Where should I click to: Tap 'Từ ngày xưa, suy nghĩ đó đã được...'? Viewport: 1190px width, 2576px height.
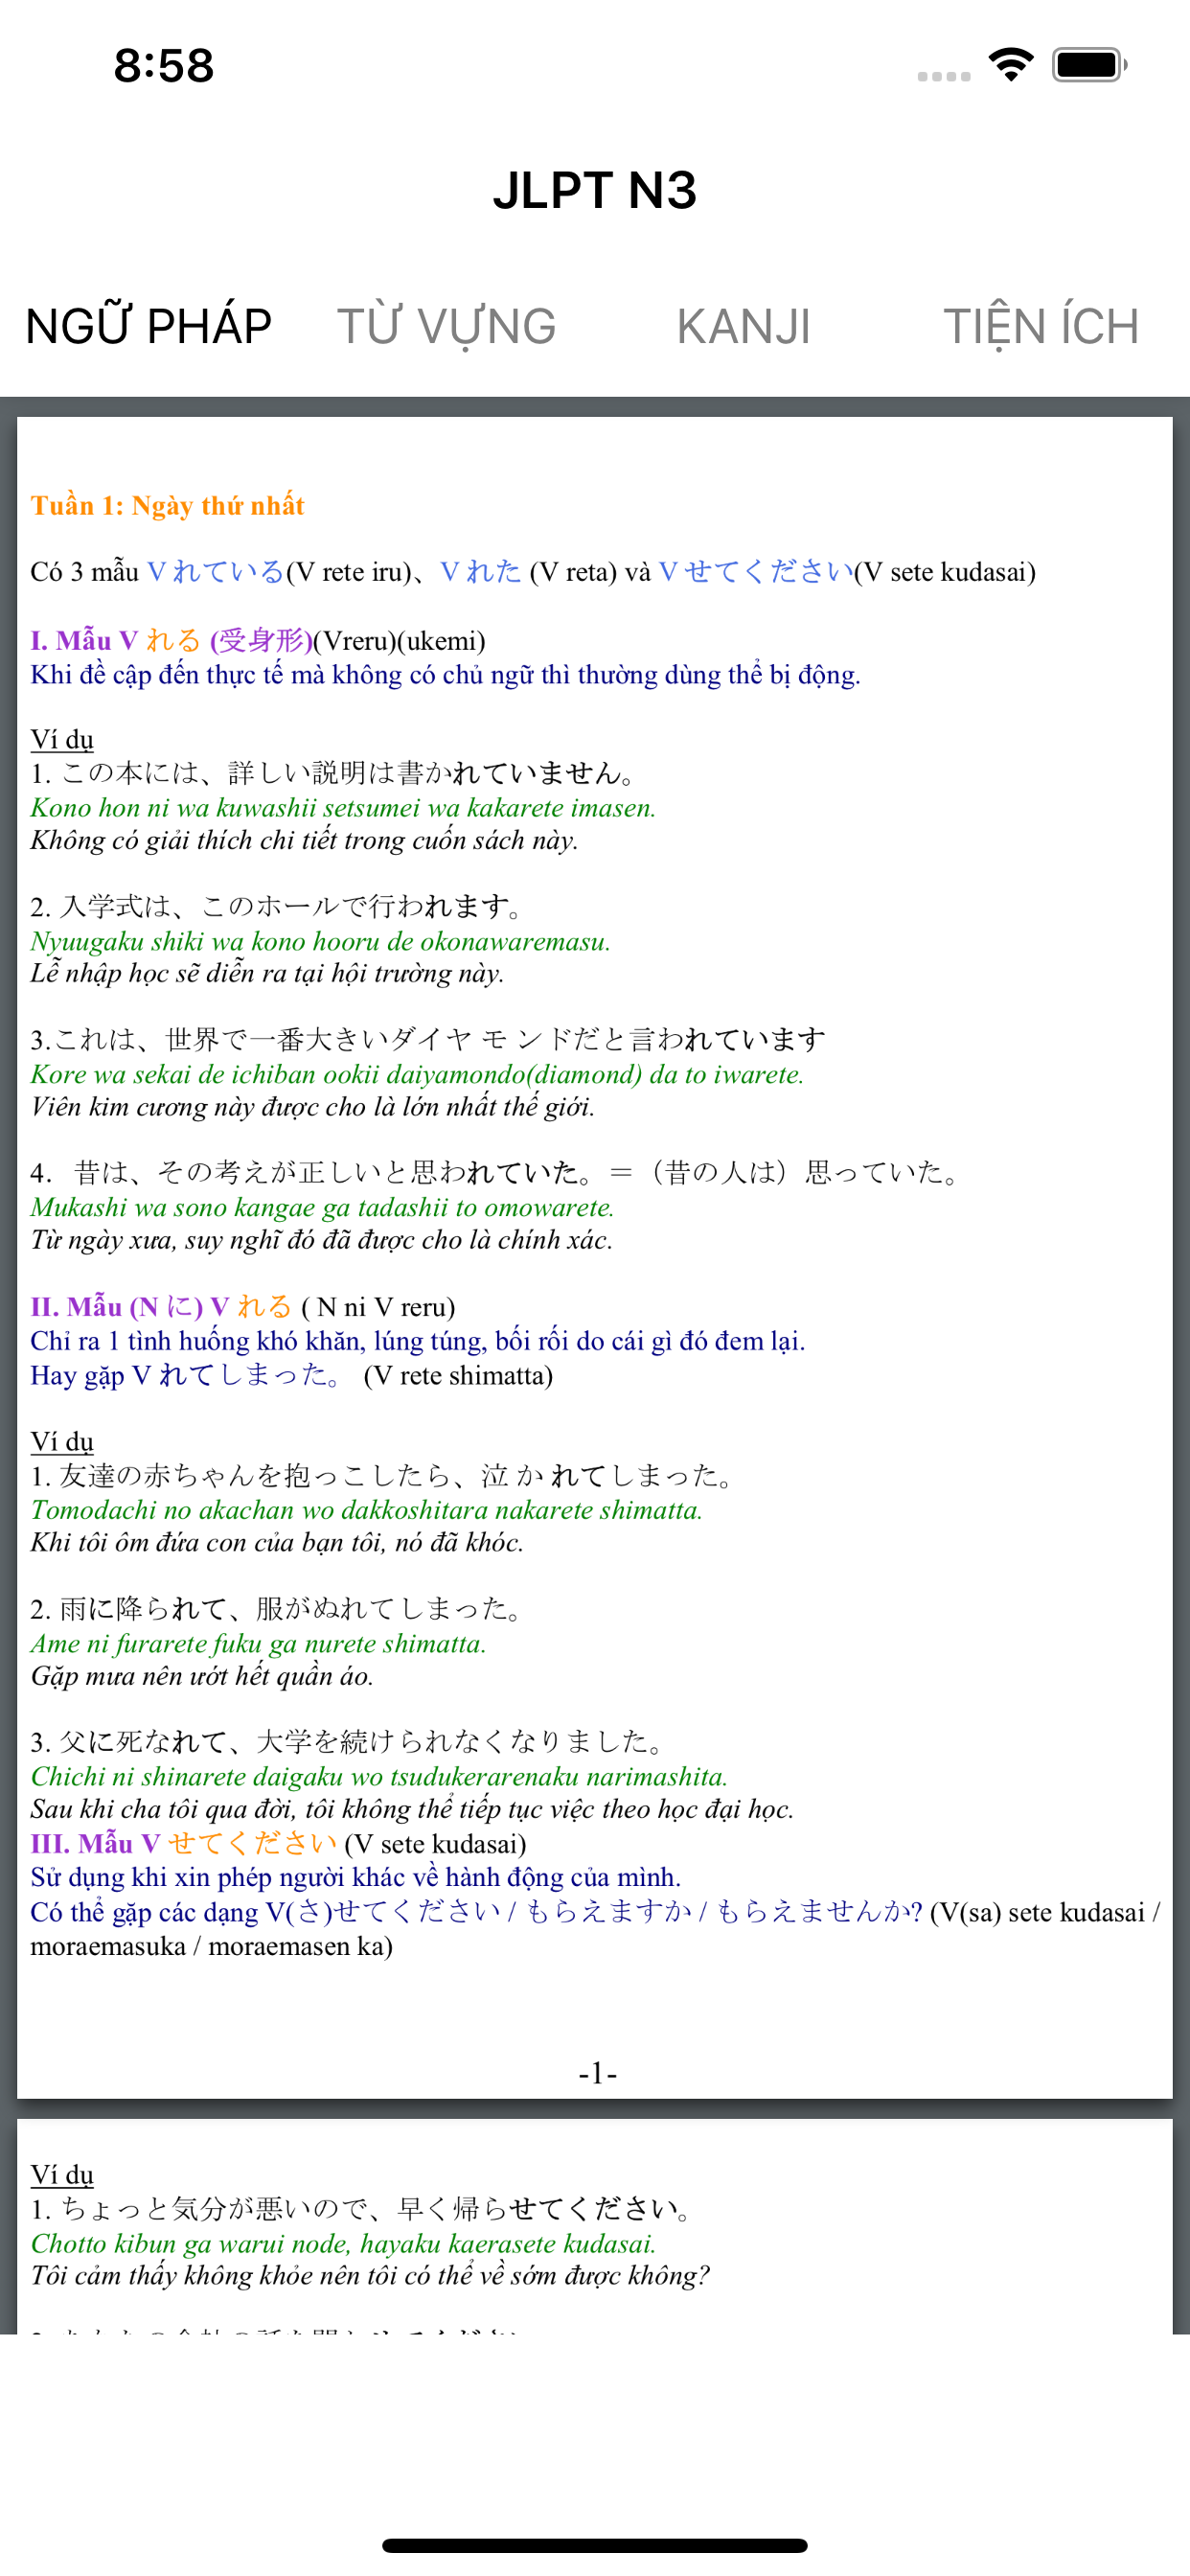(x=321, y=1241)
